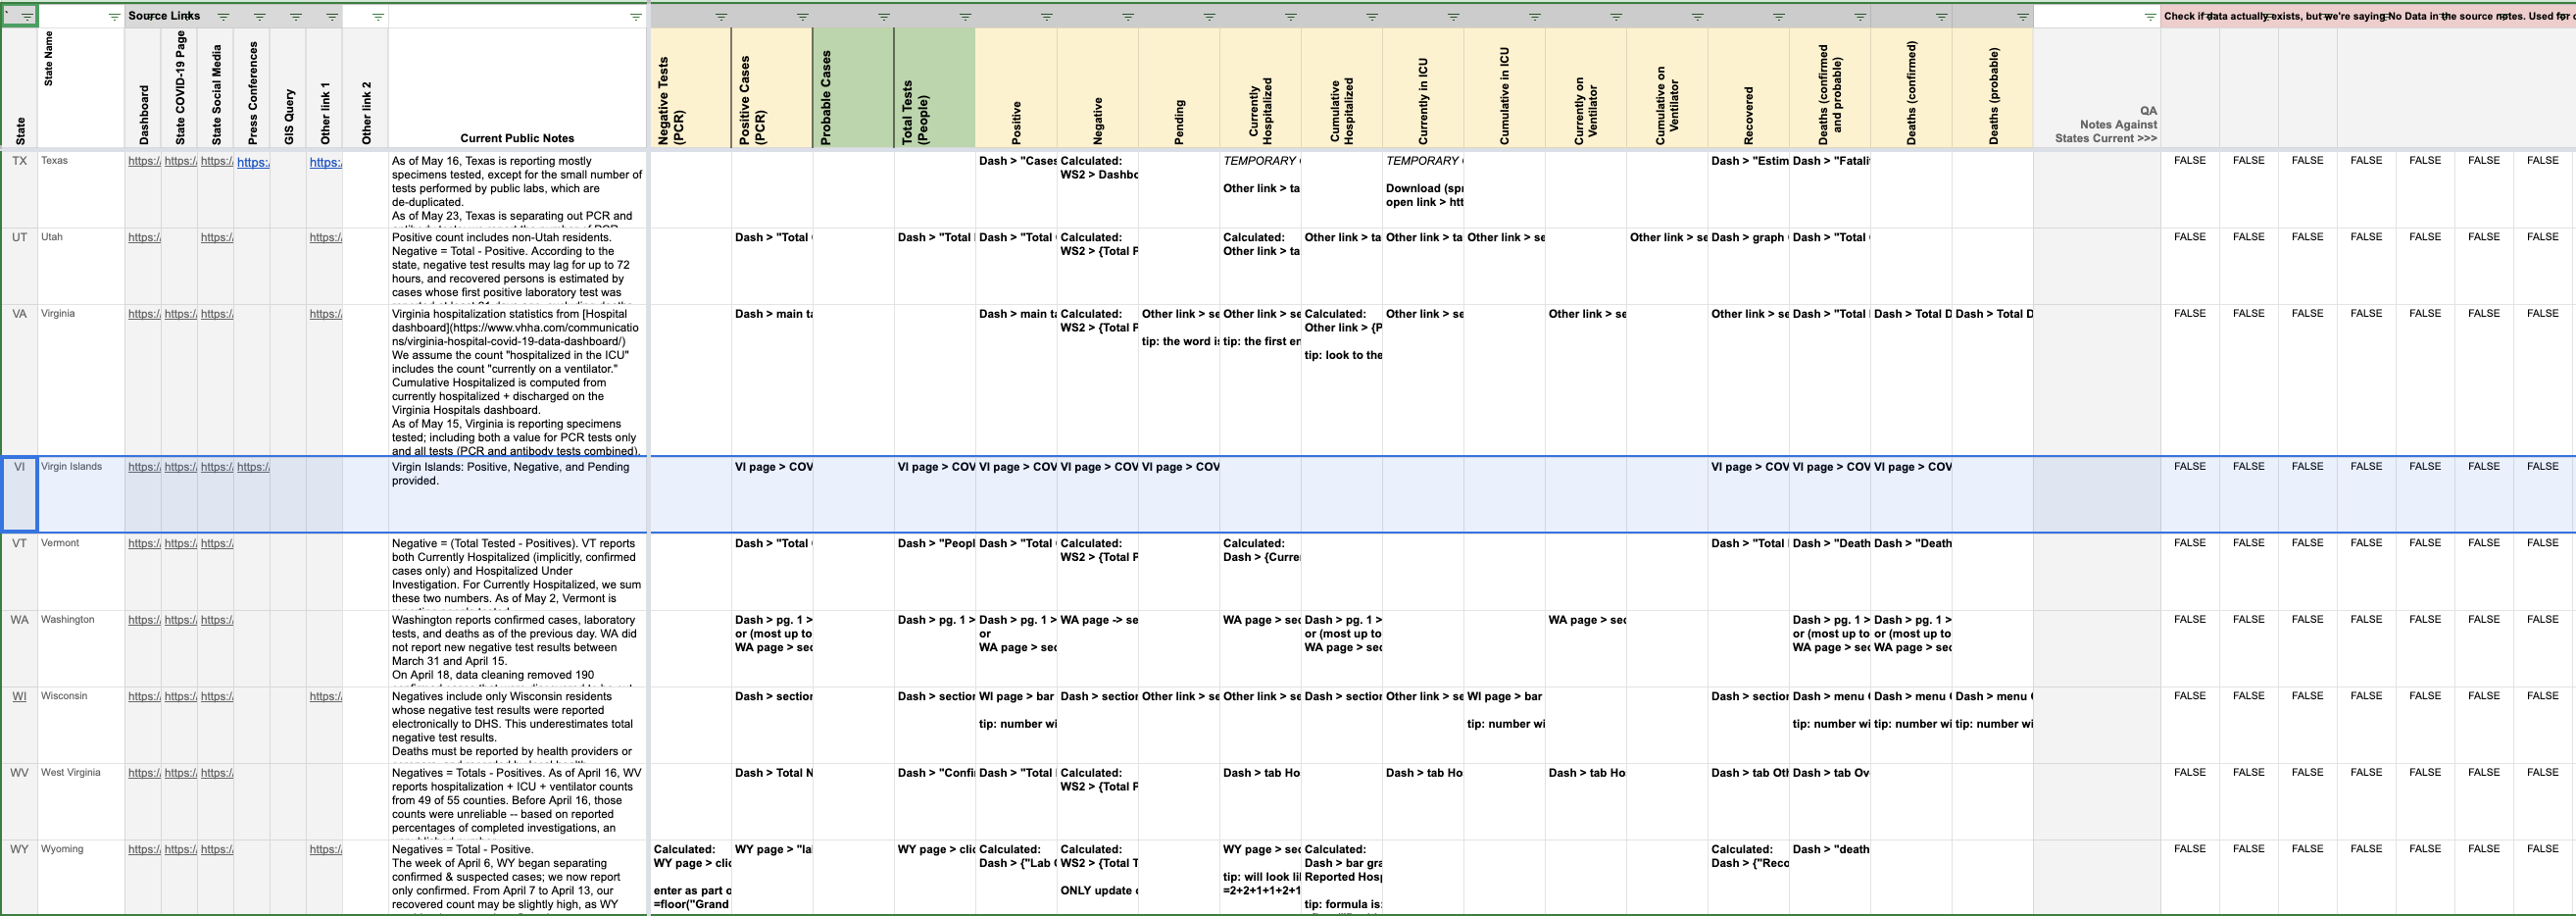Select Texas Recovered 'Dash > "Estim' cell
Image resolution: width=2576 pixels, height=916 pixels.
click(1749, 190)
